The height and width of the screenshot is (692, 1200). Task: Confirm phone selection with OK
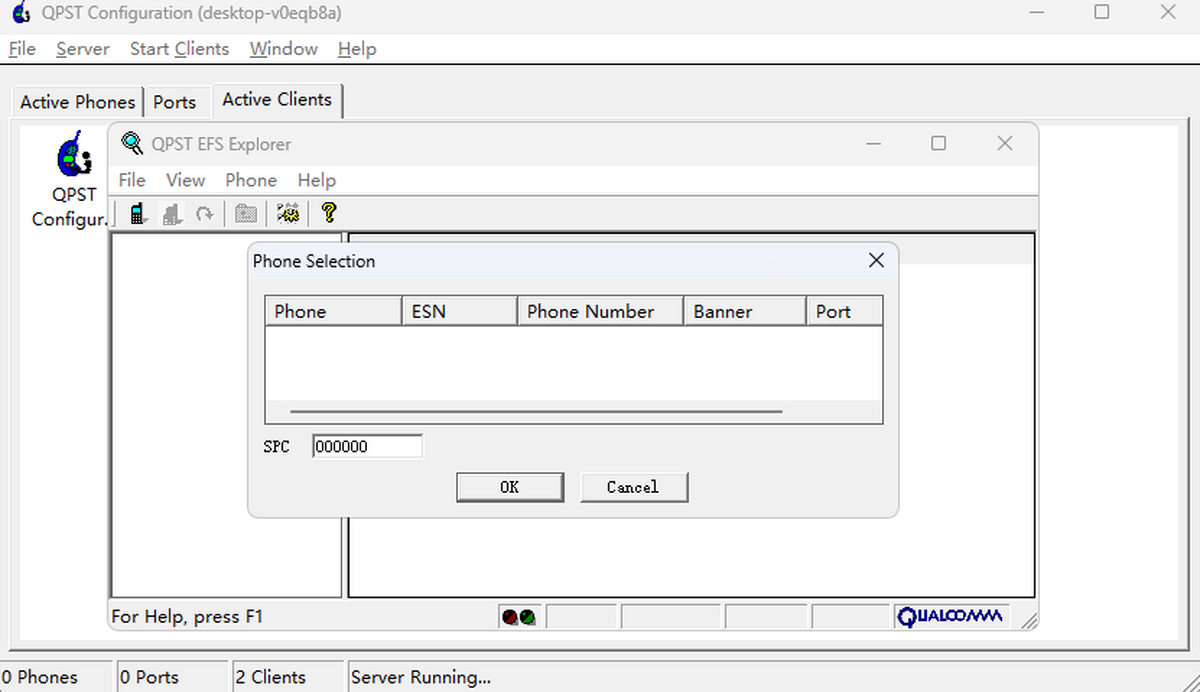point(509,487)
